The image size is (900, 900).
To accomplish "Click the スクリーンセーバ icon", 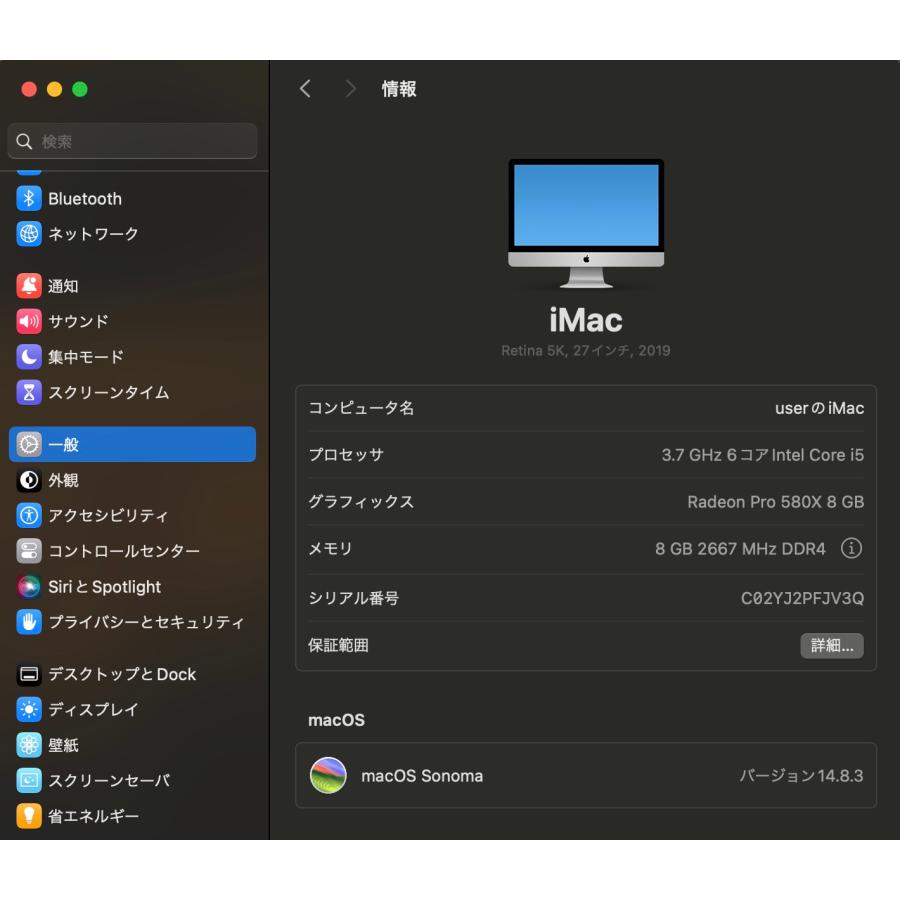I will point(29,780).
